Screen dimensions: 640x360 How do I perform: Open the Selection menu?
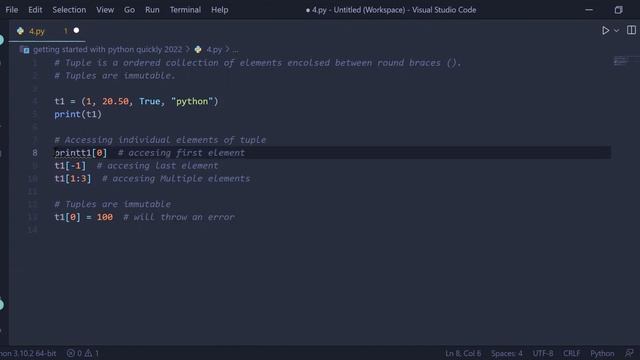click(69, 10)
